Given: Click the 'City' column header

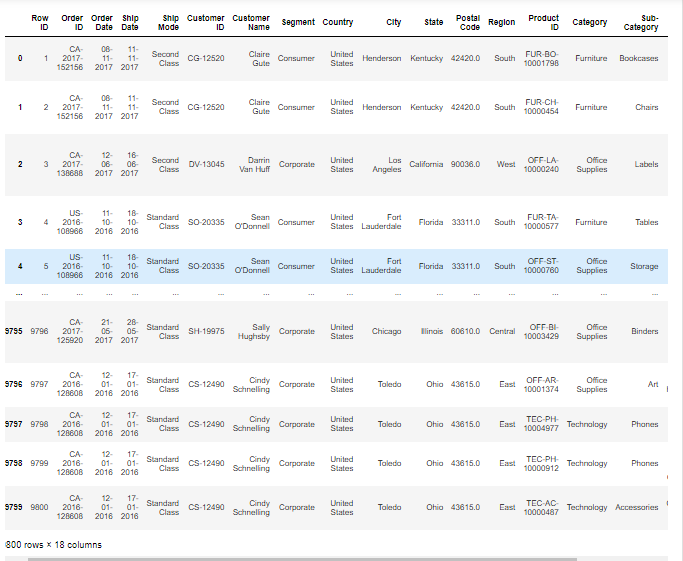Looking at the screenshot, I should [393, 22].
